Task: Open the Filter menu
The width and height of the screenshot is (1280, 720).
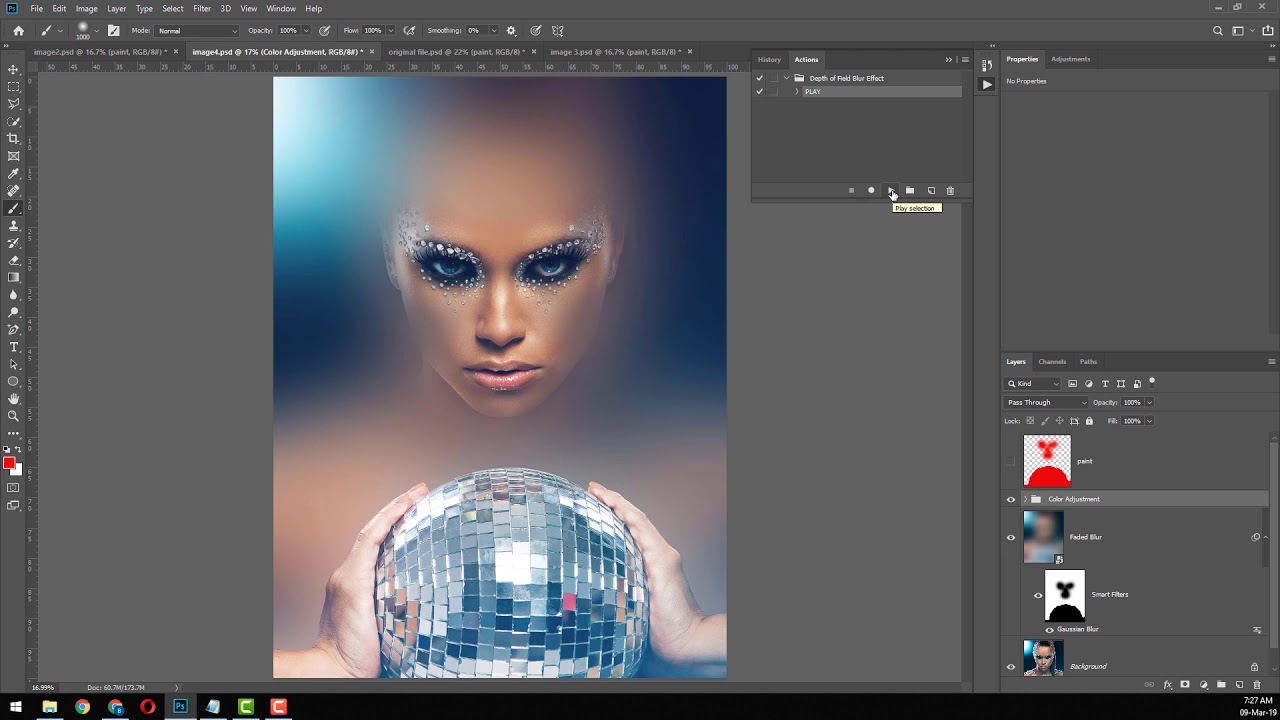Action: point(202,8)
